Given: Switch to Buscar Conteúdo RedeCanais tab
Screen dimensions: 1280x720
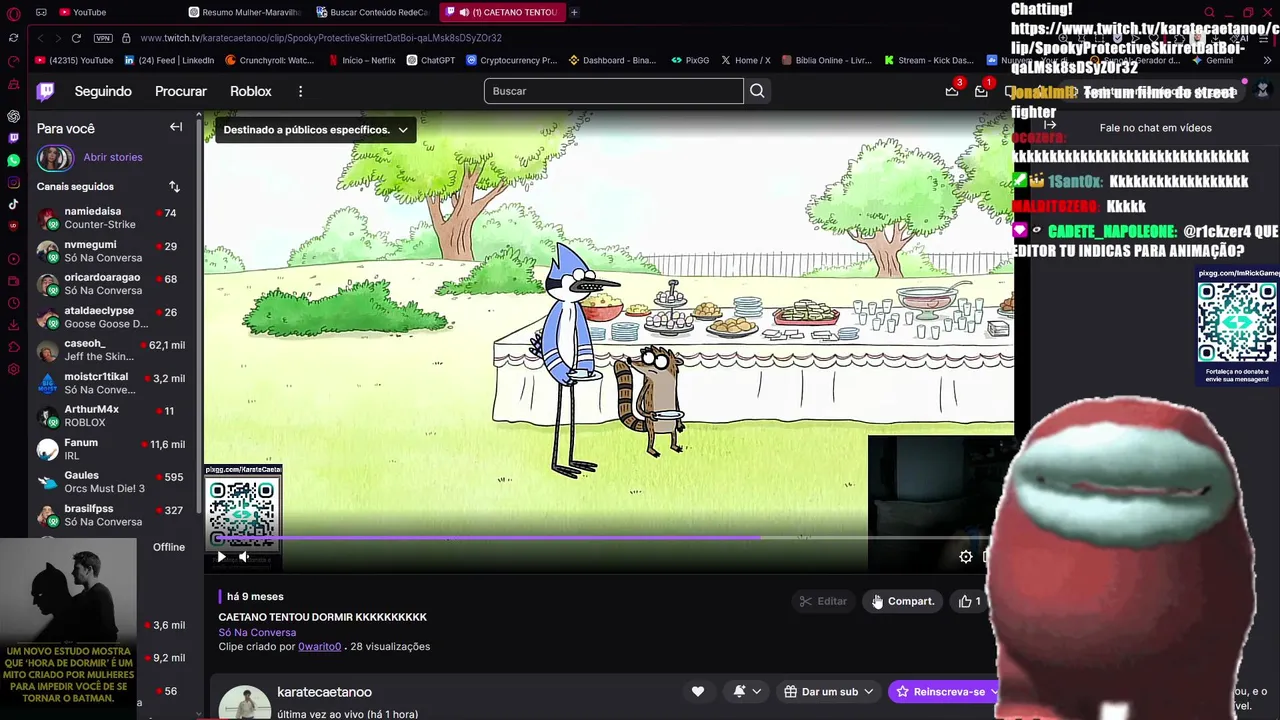Looking at the screenshot, I should pos(373,12).
